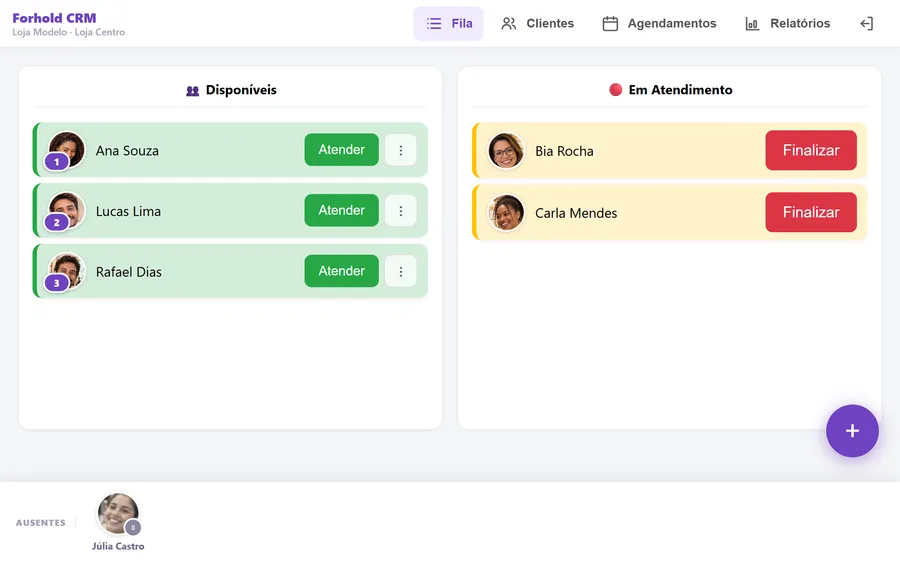Click the Júlia Castro name label

pos(118,546)
